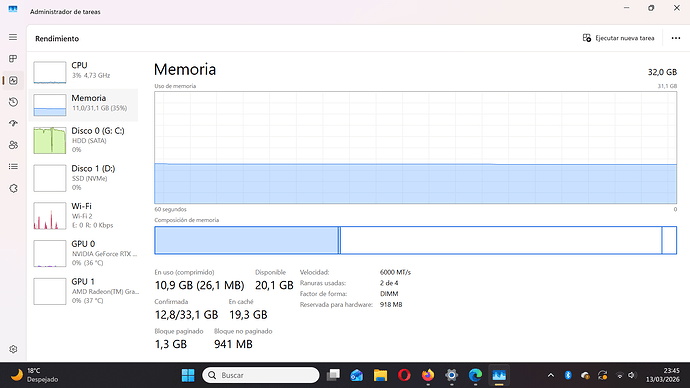Open Settings gear on taskbar
690x388 pixels.
[451, 375]
